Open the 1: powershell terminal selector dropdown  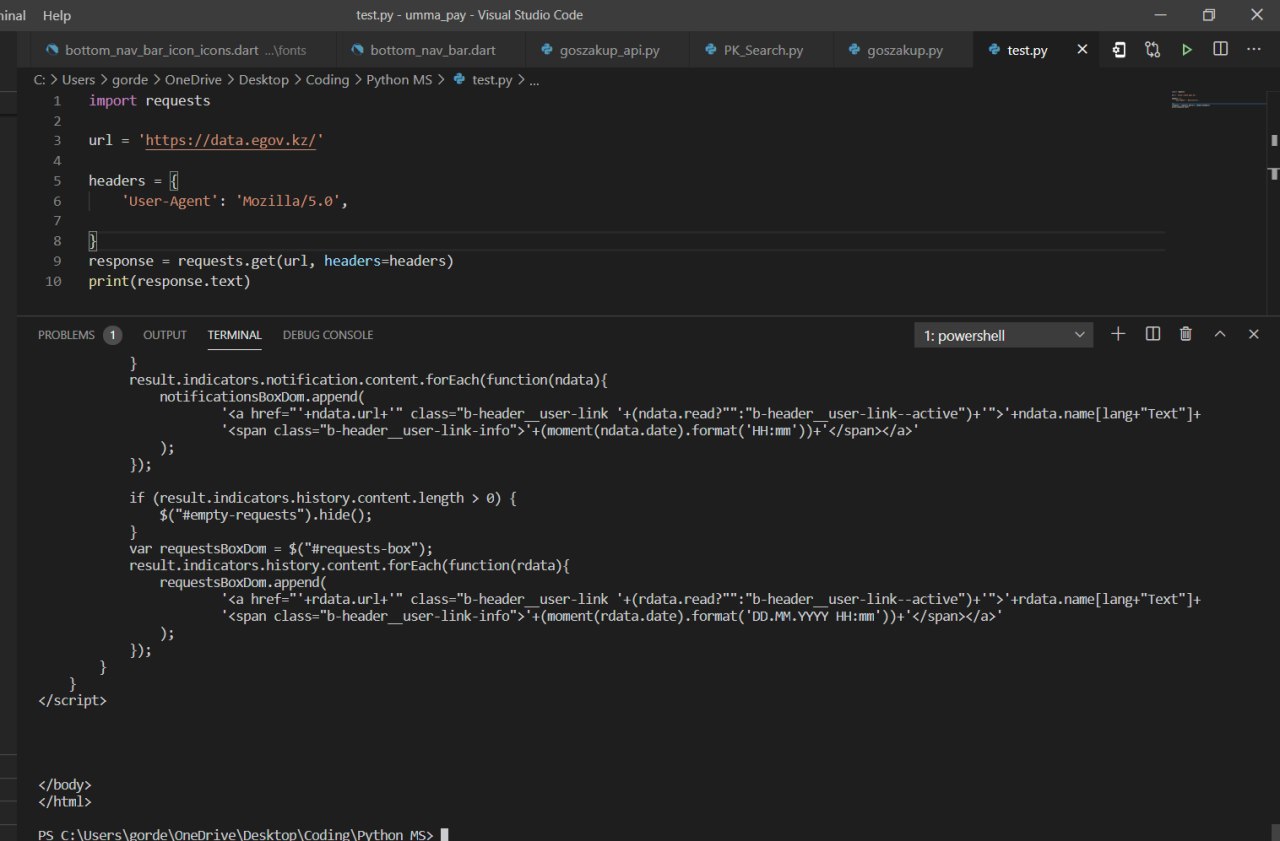point(1004,335)
